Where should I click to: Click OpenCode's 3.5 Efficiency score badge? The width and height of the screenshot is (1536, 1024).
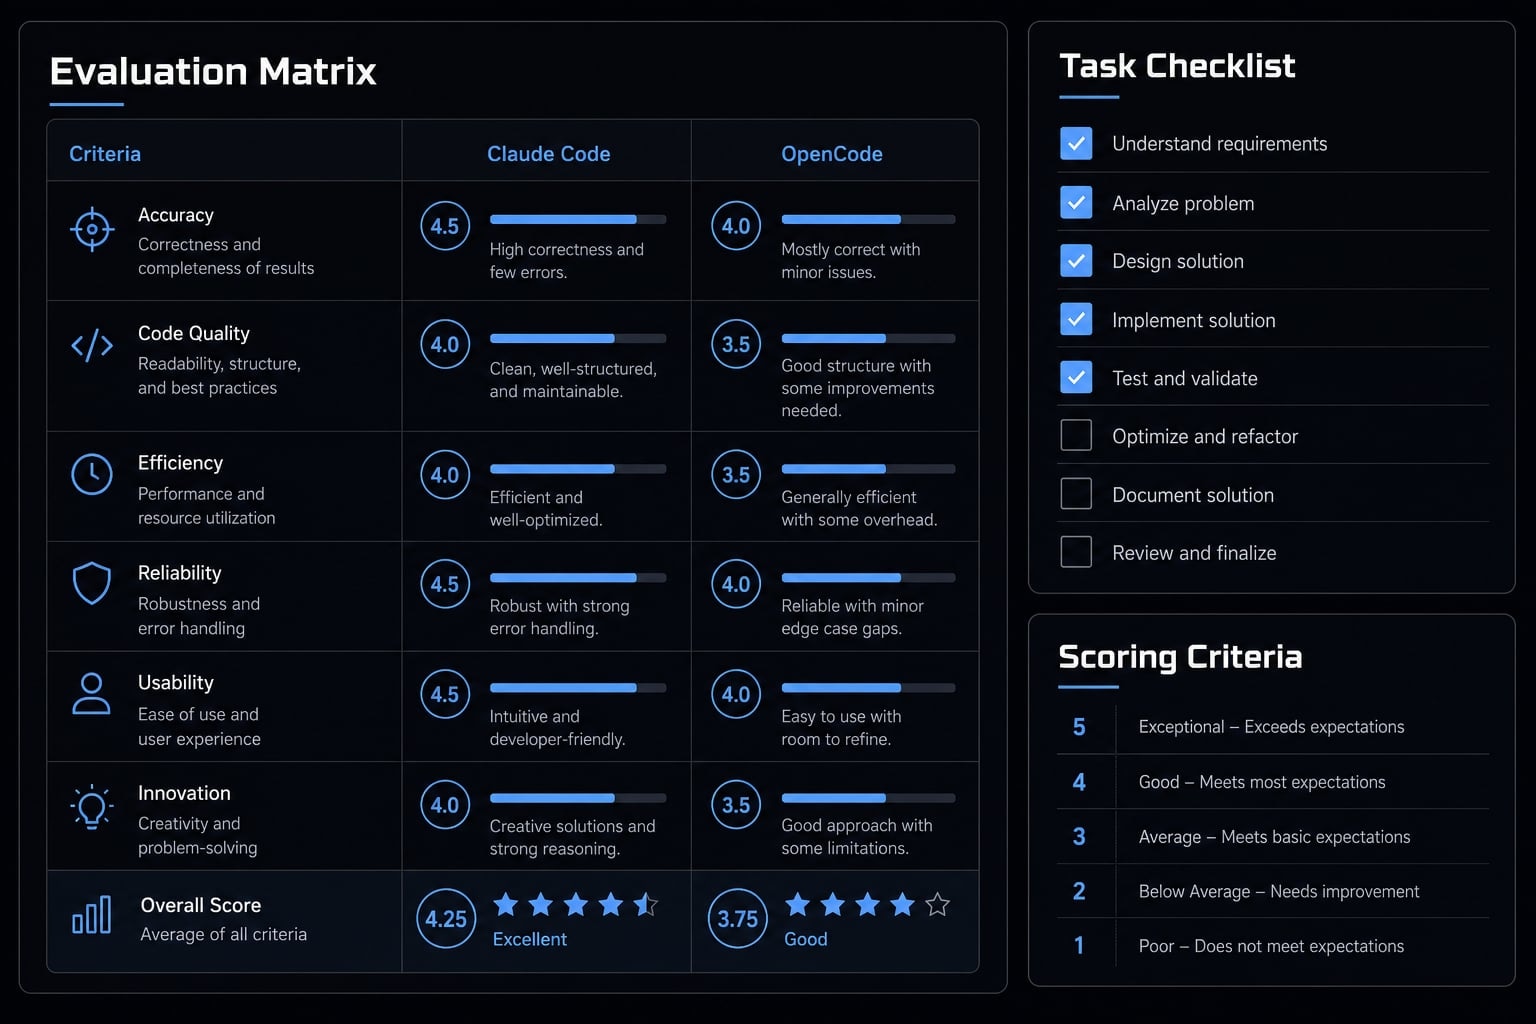point(736,475)
